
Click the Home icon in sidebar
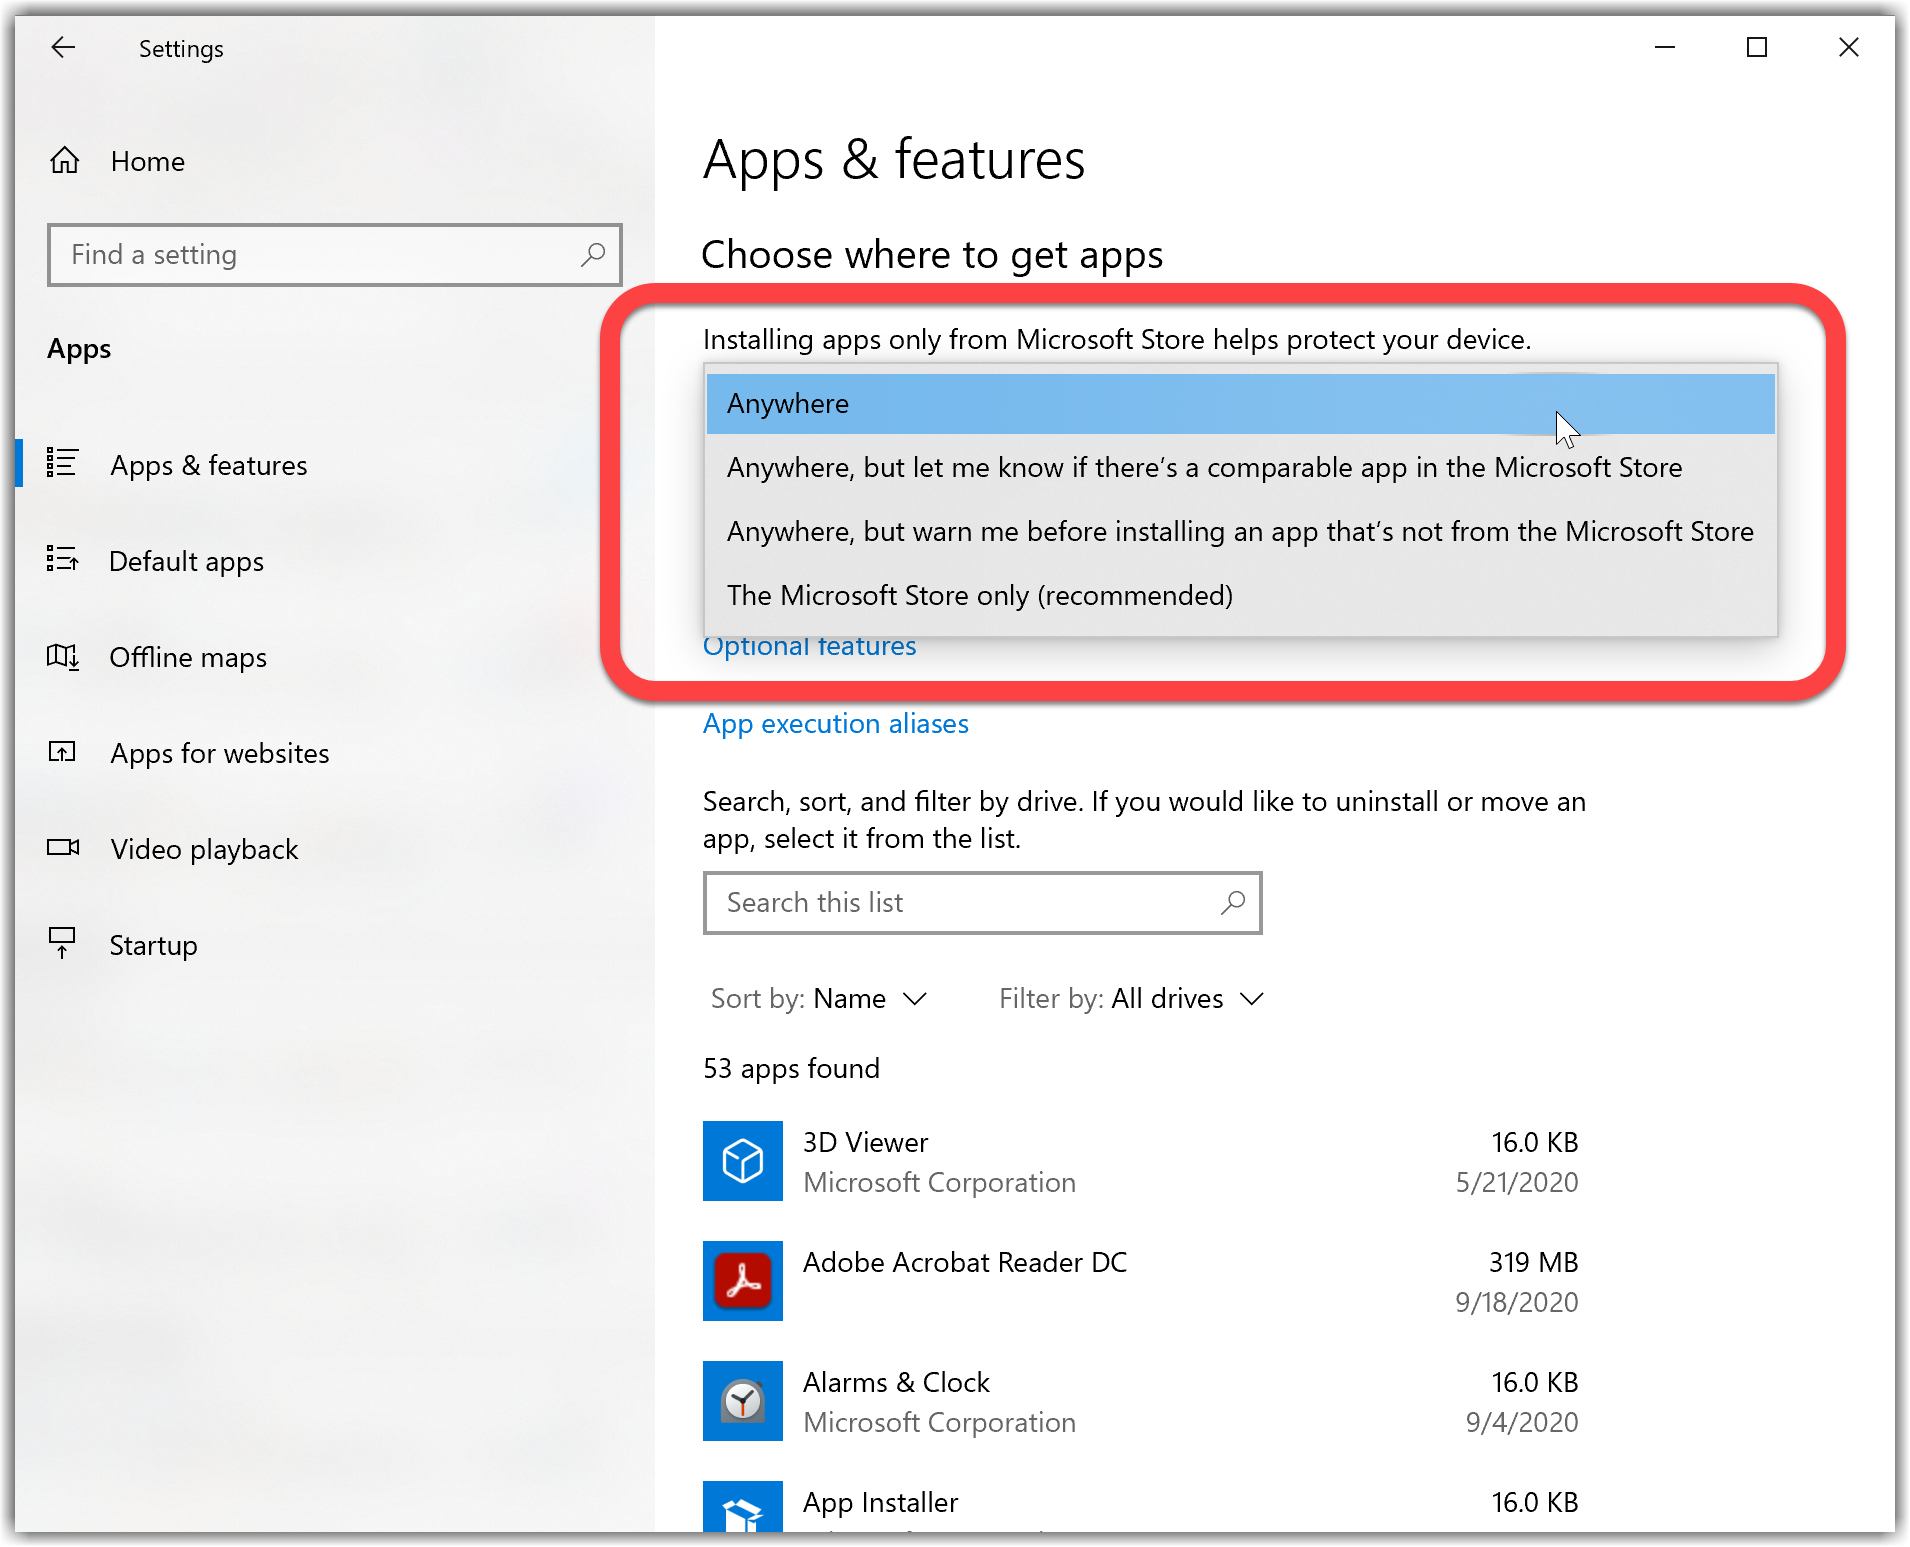64,160
